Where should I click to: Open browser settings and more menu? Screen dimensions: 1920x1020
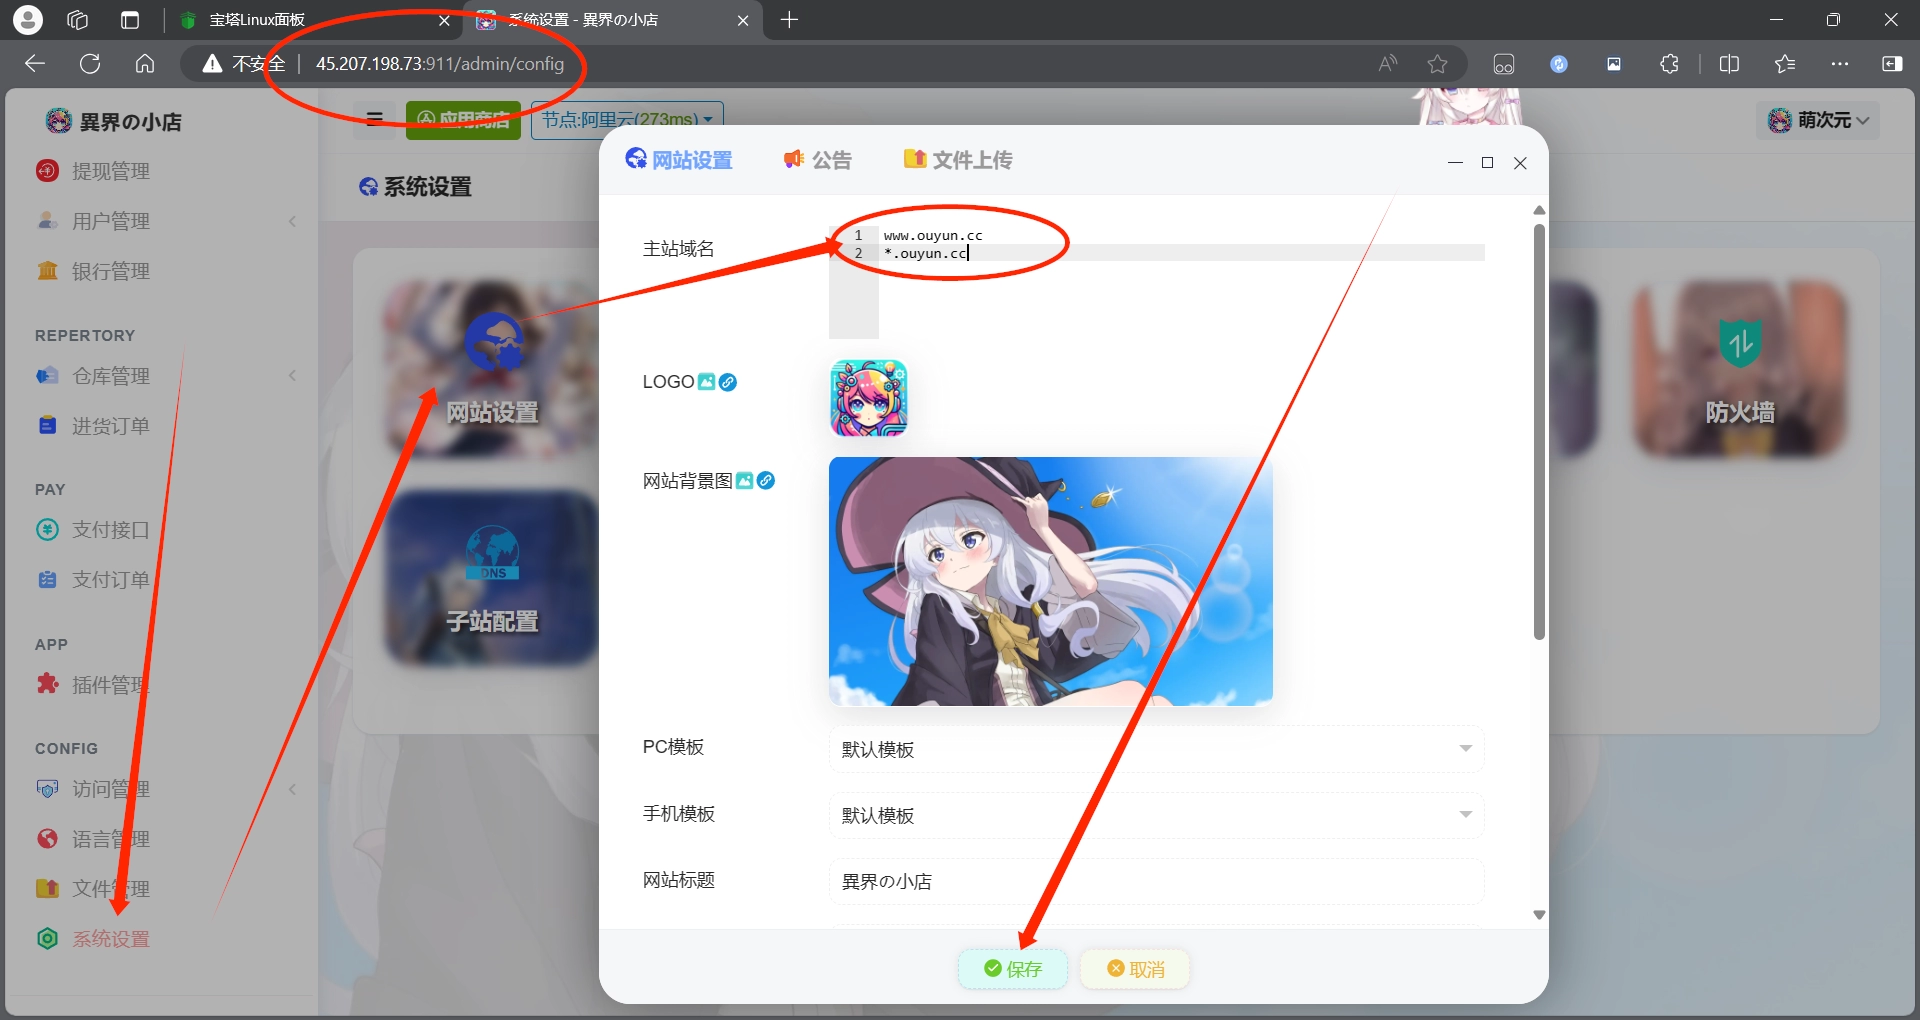(1840, 64)
